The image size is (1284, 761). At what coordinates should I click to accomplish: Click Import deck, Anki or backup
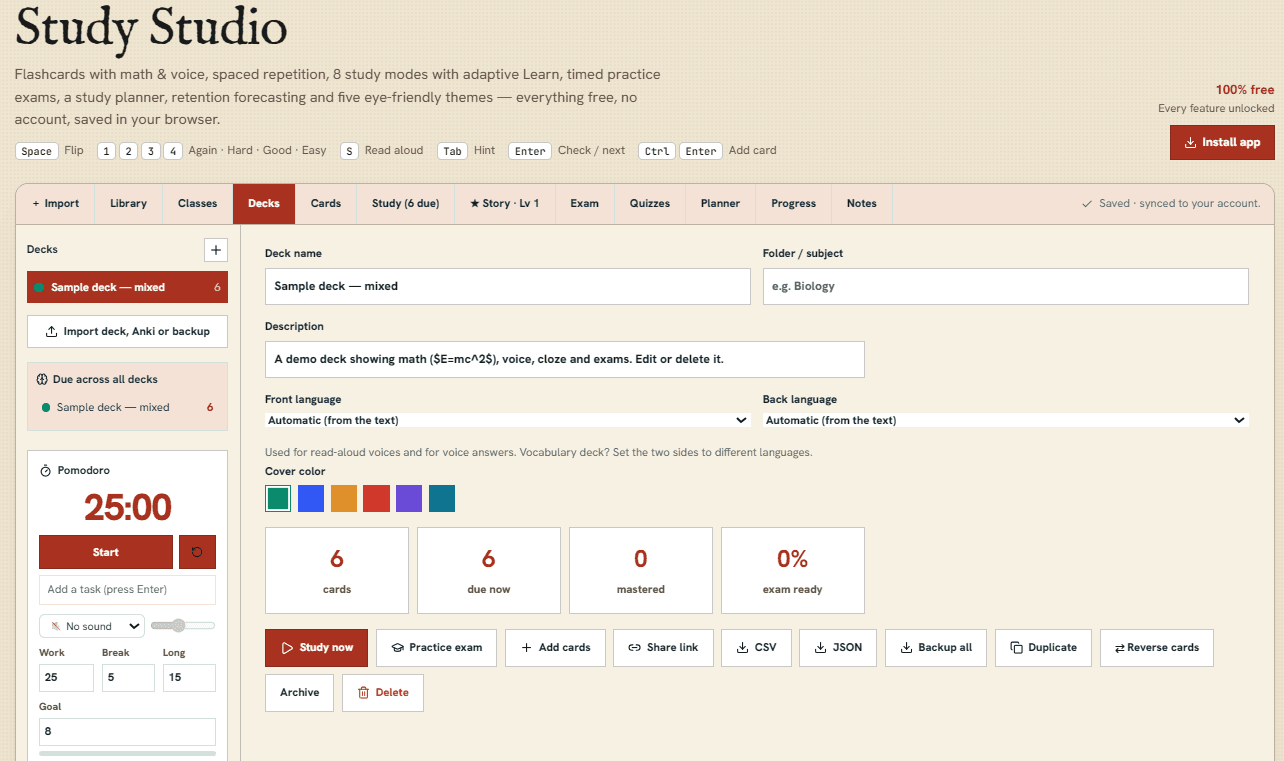127,331
